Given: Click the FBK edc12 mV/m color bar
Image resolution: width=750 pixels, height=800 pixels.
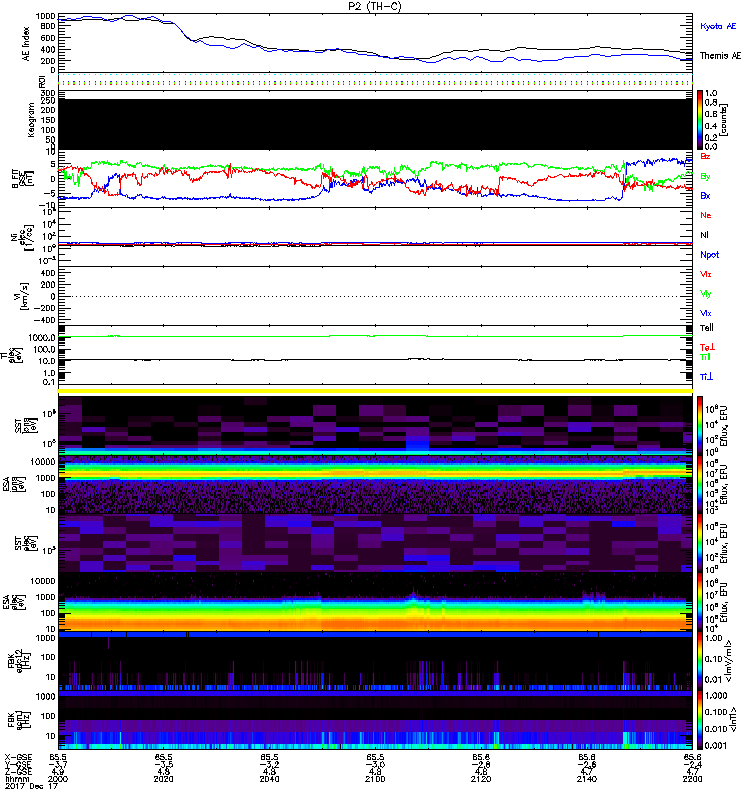Looking at the screenshot, I should [x=700, y=661].
